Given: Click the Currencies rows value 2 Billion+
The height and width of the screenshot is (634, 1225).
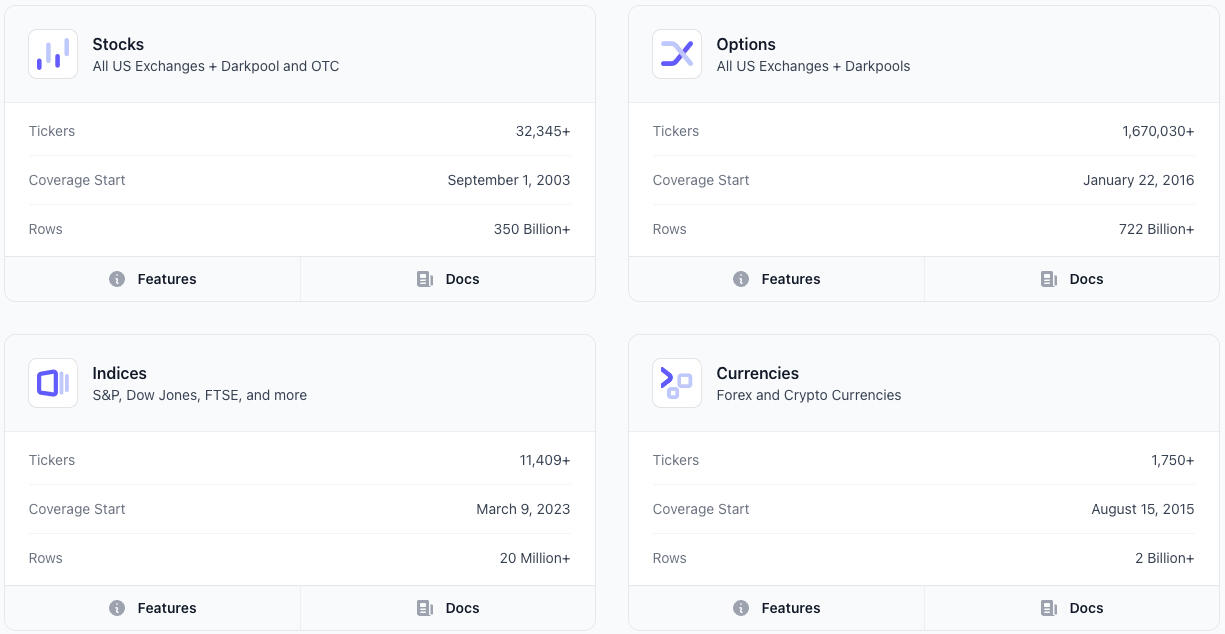Looking at the screenshot, I should pos(1164,558).
